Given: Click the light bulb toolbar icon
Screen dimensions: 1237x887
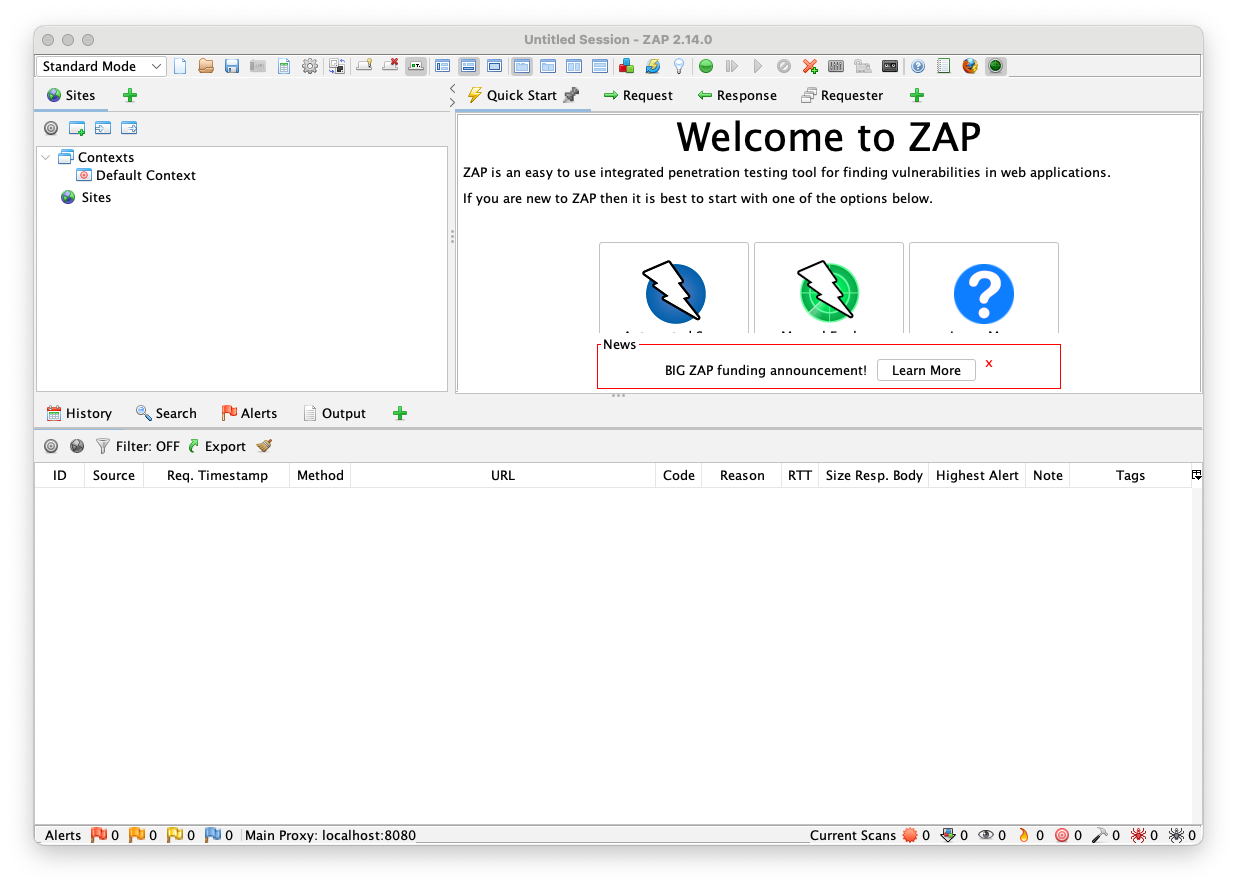Looking at the screenshot, I should point(679,67).
